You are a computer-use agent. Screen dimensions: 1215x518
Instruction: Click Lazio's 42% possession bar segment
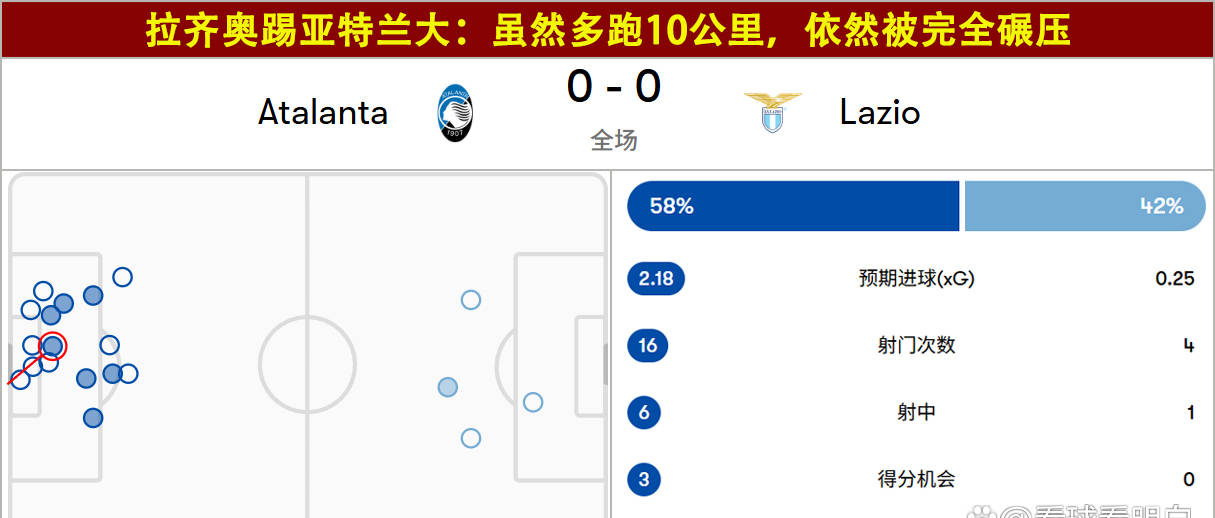[1084, 206]
